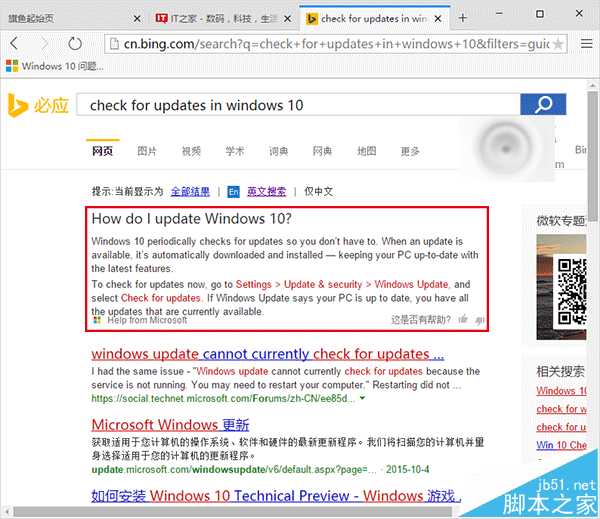Reload the page with refresh icon

pyautogui.click(x=75, y=44)
